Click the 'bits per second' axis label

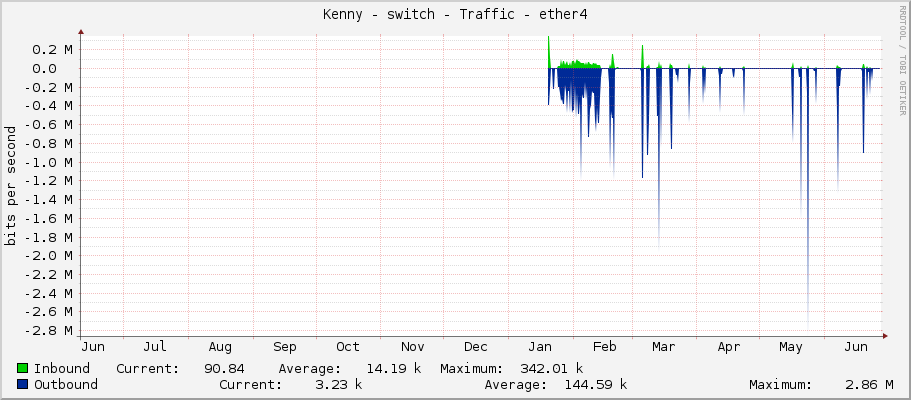point(10,186)
